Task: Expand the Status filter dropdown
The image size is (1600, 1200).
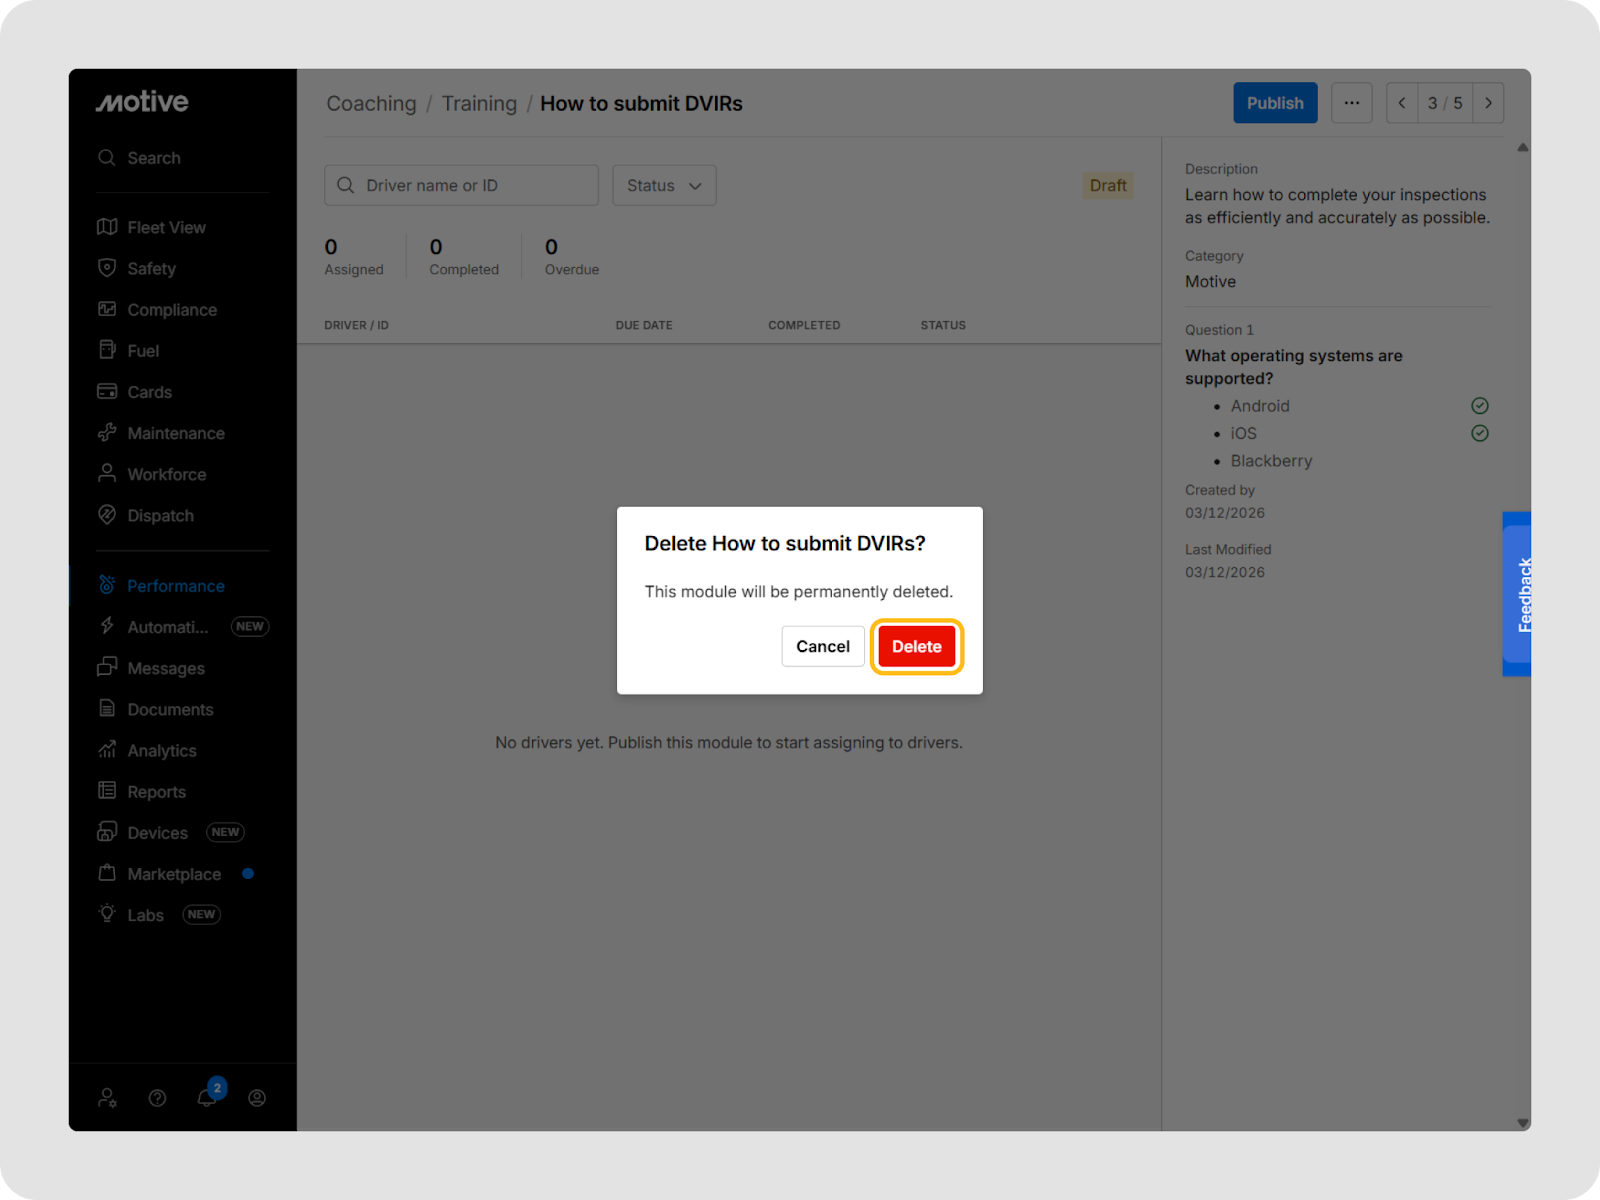Action: click(664, 186)
